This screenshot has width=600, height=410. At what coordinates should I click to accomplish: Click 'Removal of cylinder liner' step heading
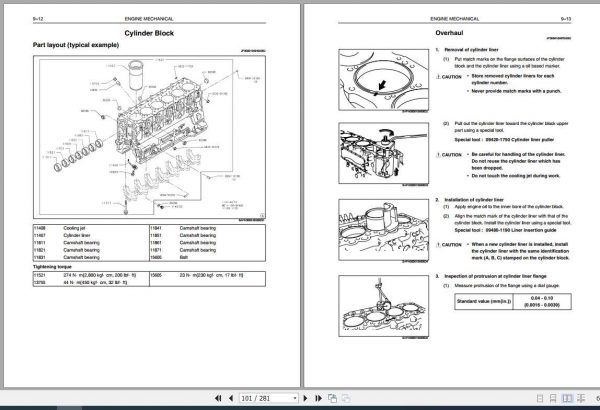point(471,50)
